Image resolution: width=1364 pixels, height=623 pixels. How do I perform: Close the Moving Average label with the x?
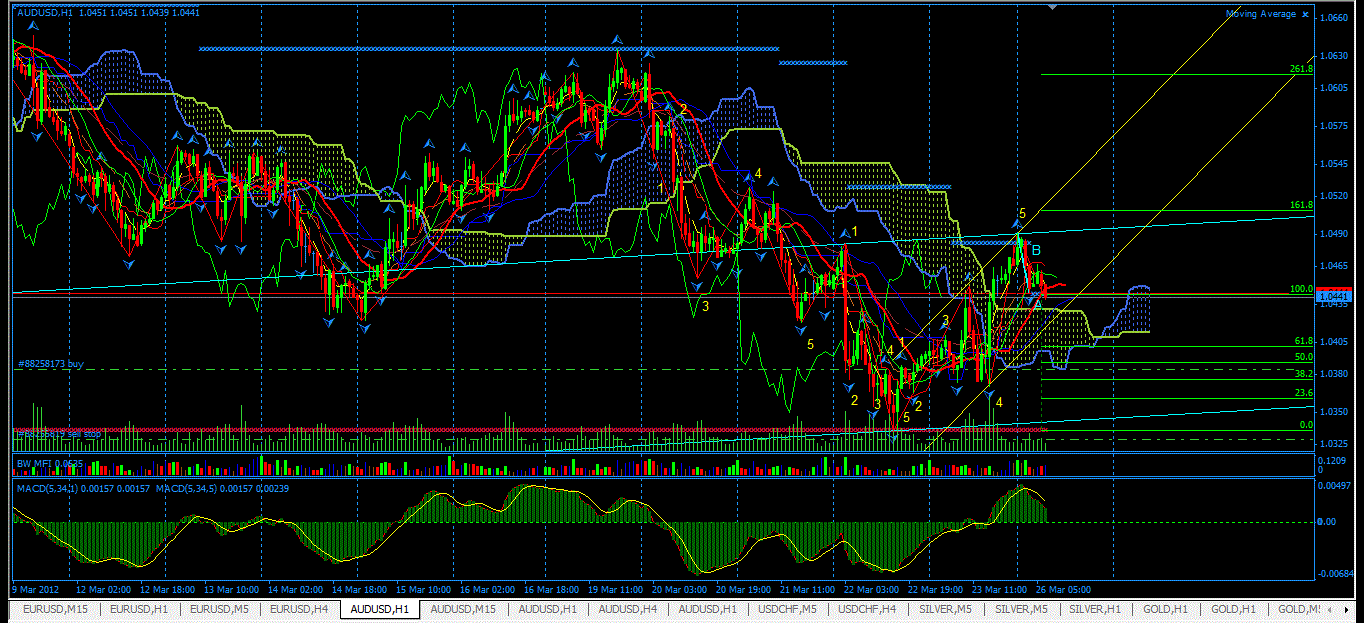[1307, 15]
